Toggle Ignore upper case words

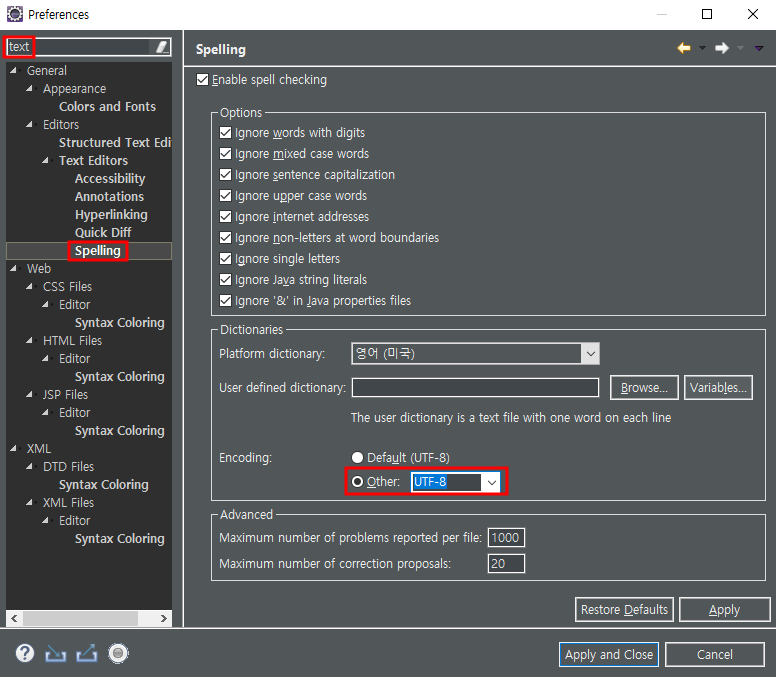coord(225,196)
